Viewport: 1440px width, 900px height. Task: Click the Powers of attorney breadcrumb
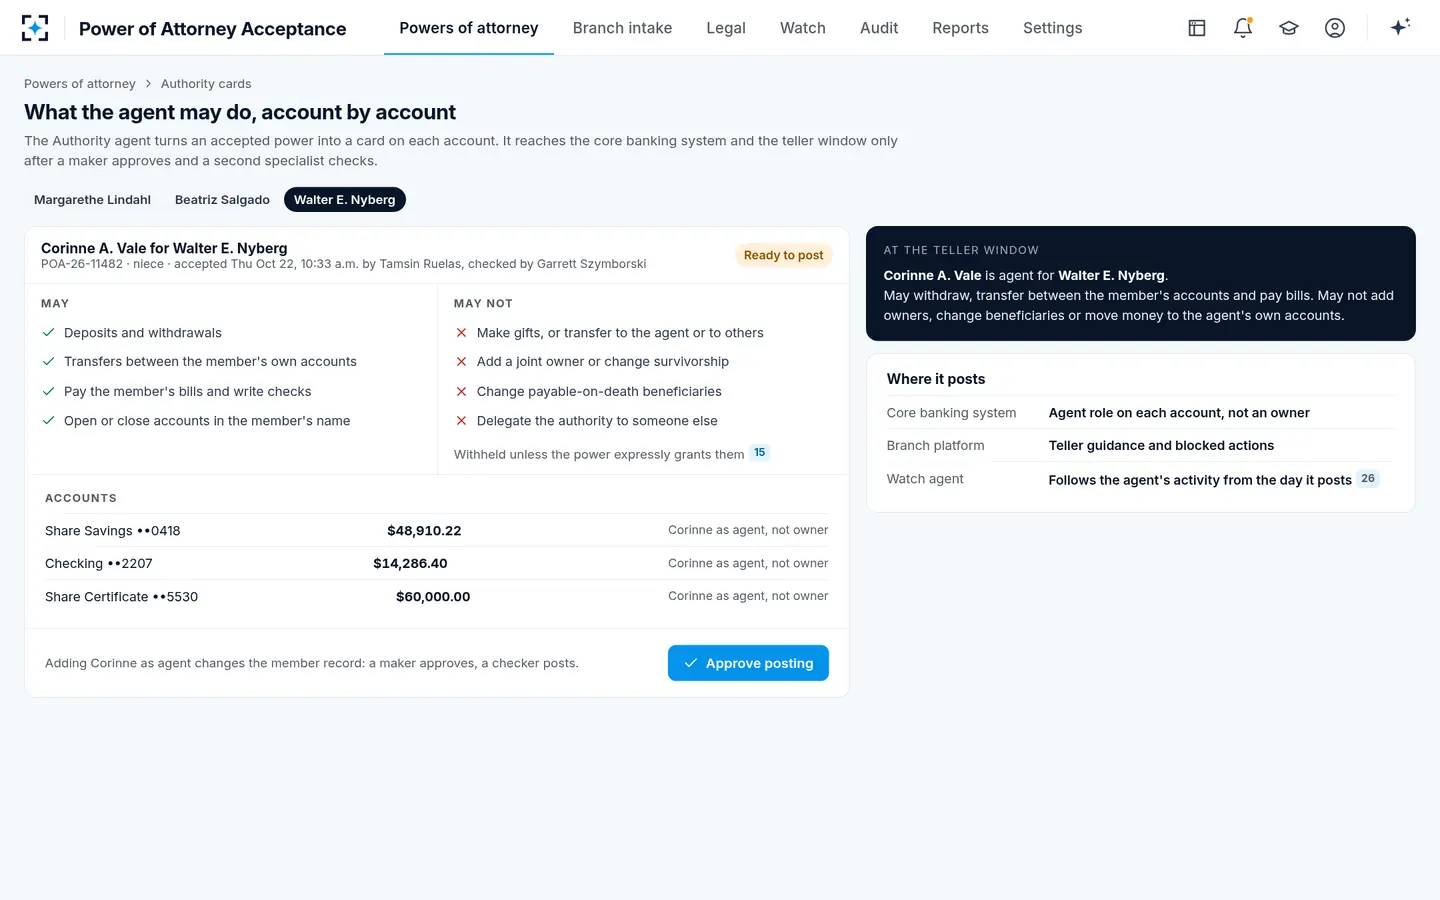click(x=80, y=84)
